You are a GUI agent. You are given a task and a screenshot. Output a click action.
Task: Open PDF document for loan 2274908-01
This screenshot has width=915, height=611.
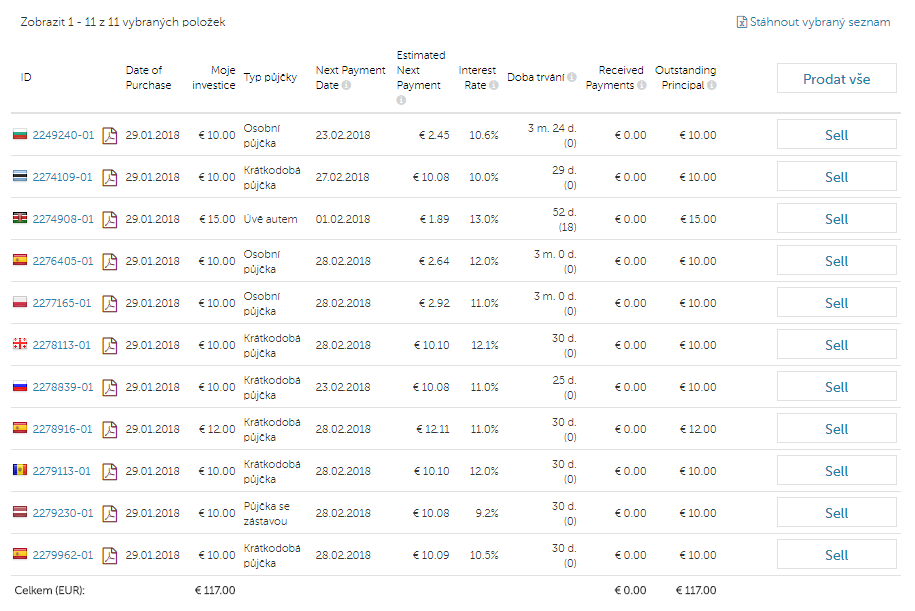110,219
